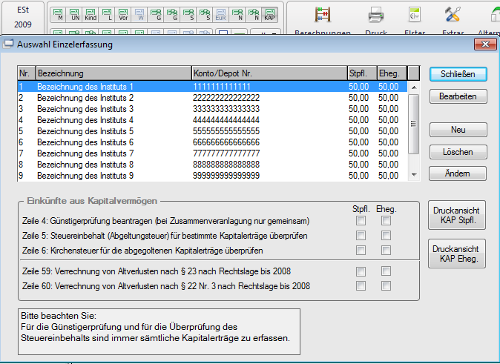This screenshot has height=364, width=500.
Task: Open Druckansicht KAP Eheg.
Action: (457, 254)
